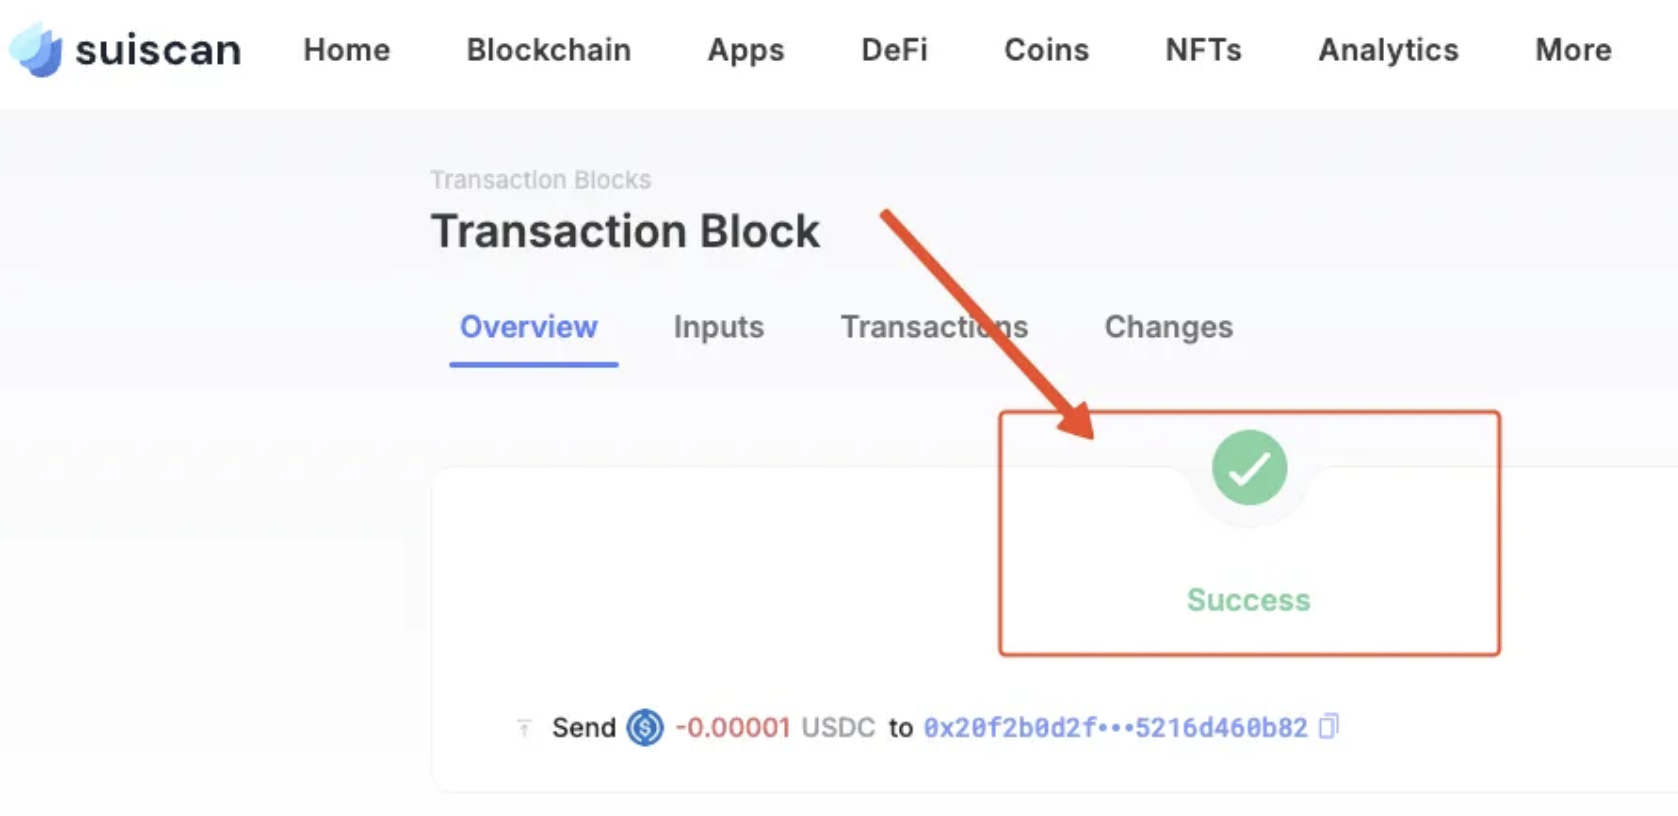Click the Transaction Blocks breadcrumb link
This screenshot has height=816, width=1678.
(541, 180)
